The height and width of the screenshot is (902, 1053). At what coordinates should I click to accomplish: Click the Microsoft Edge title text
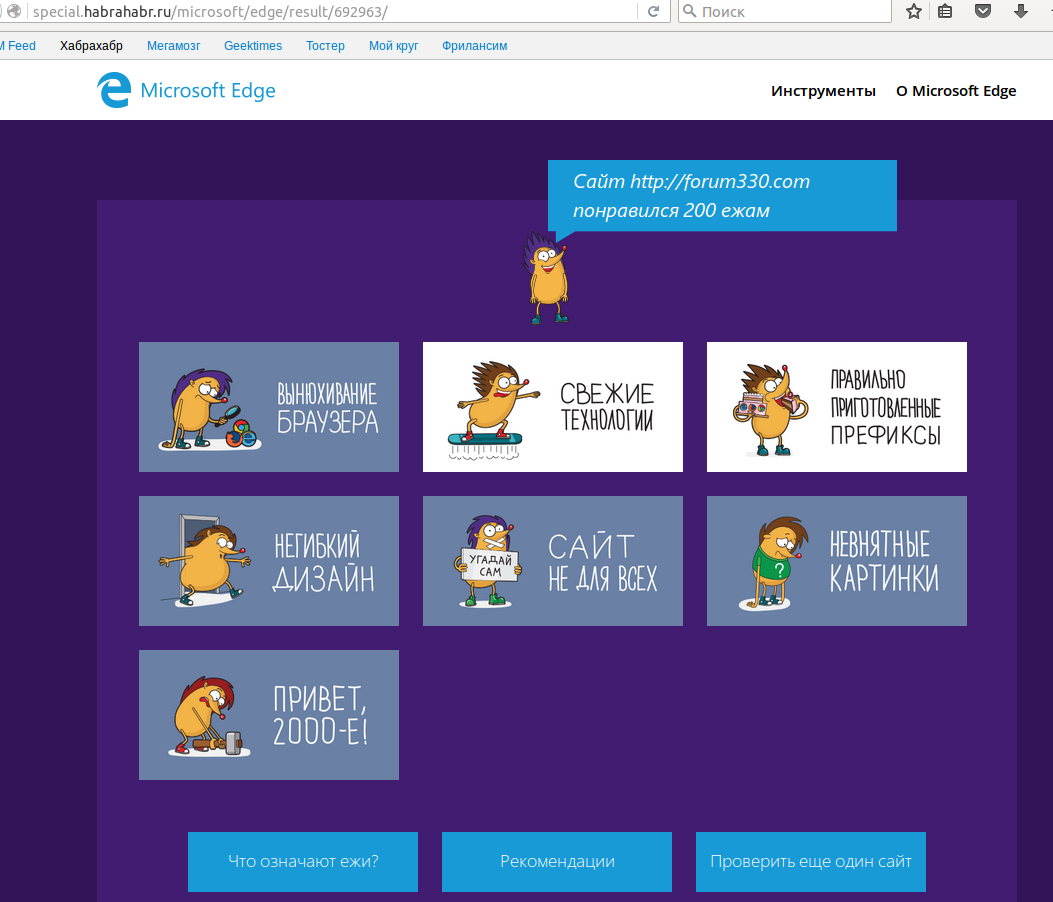click(208, 90)
